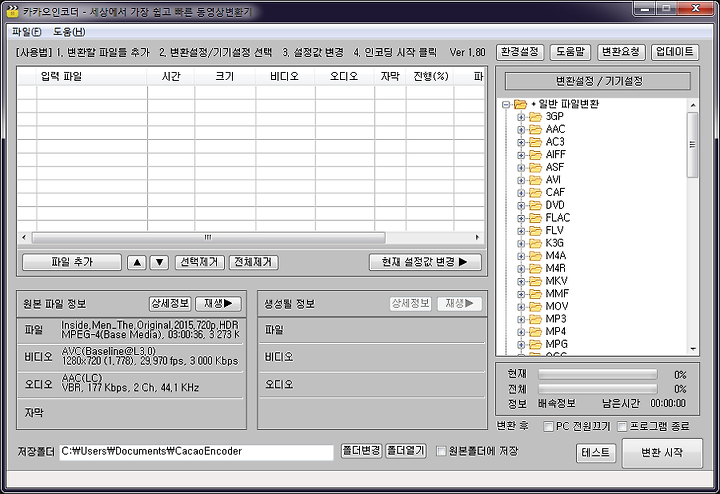Click the format tree scroll down arrow

pos(692,349)
